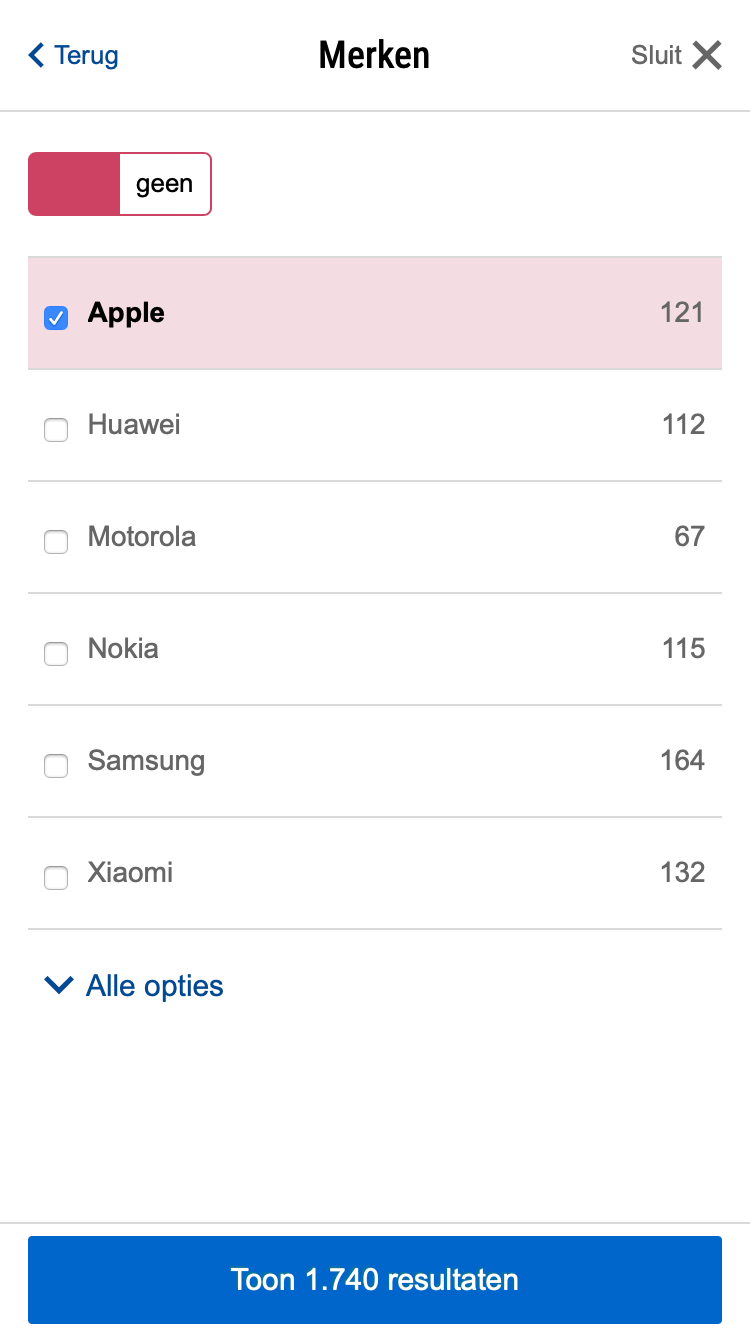
Task: Enable the Nokia checkbox
Action: click(x=56, y=654)
